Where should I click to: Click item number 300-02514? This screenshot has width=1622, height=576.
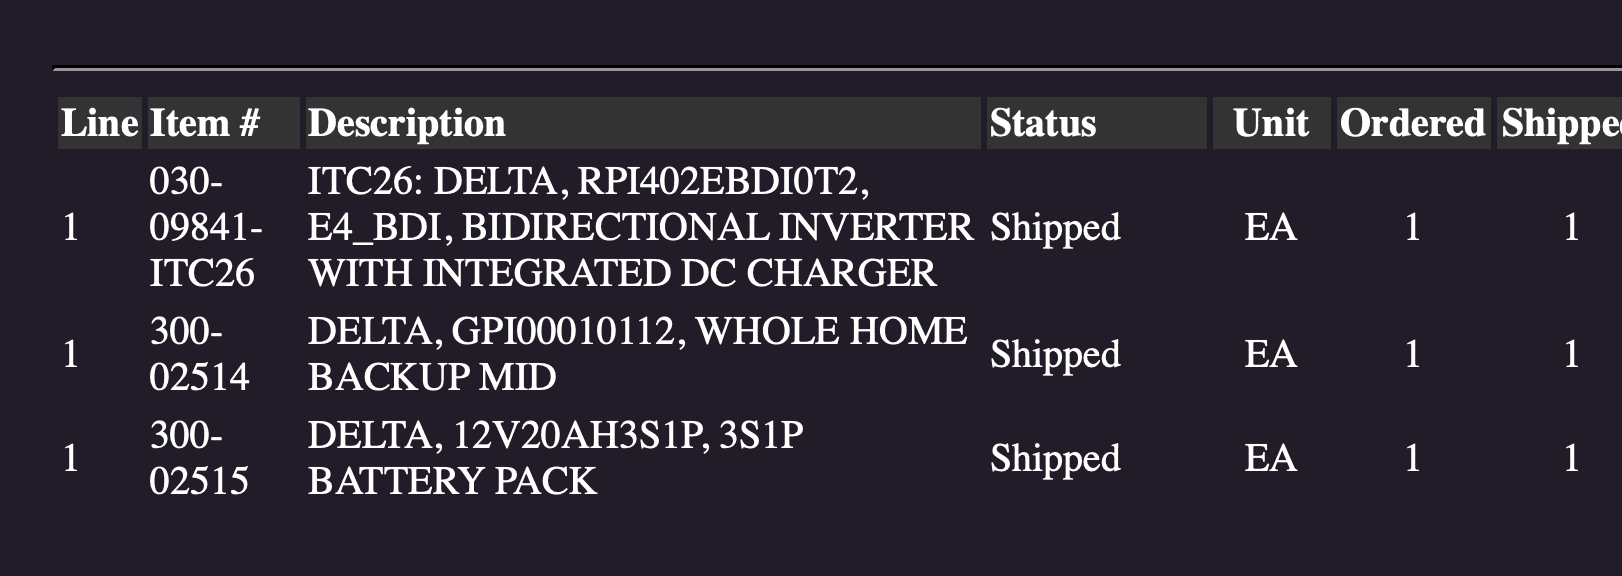click(x=199, y=354)
